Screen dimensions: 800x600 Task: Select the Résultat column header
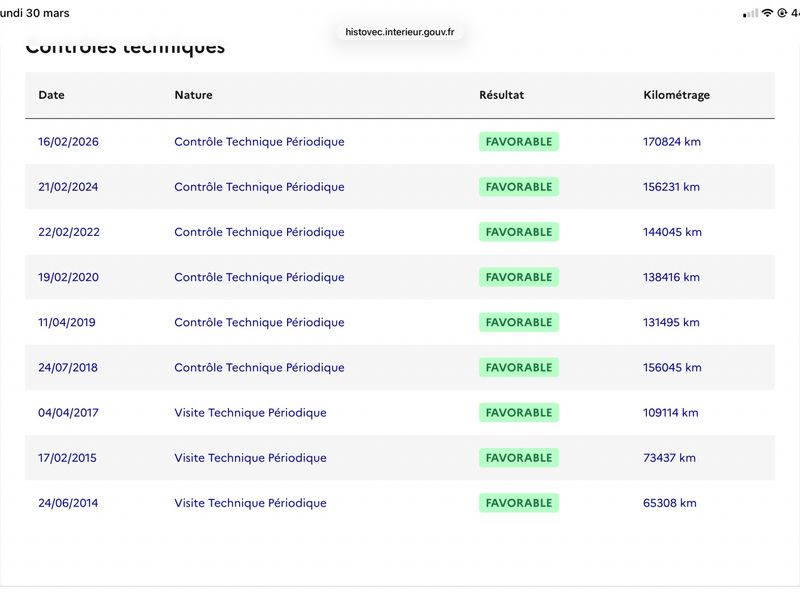click(x=502, y=95)
